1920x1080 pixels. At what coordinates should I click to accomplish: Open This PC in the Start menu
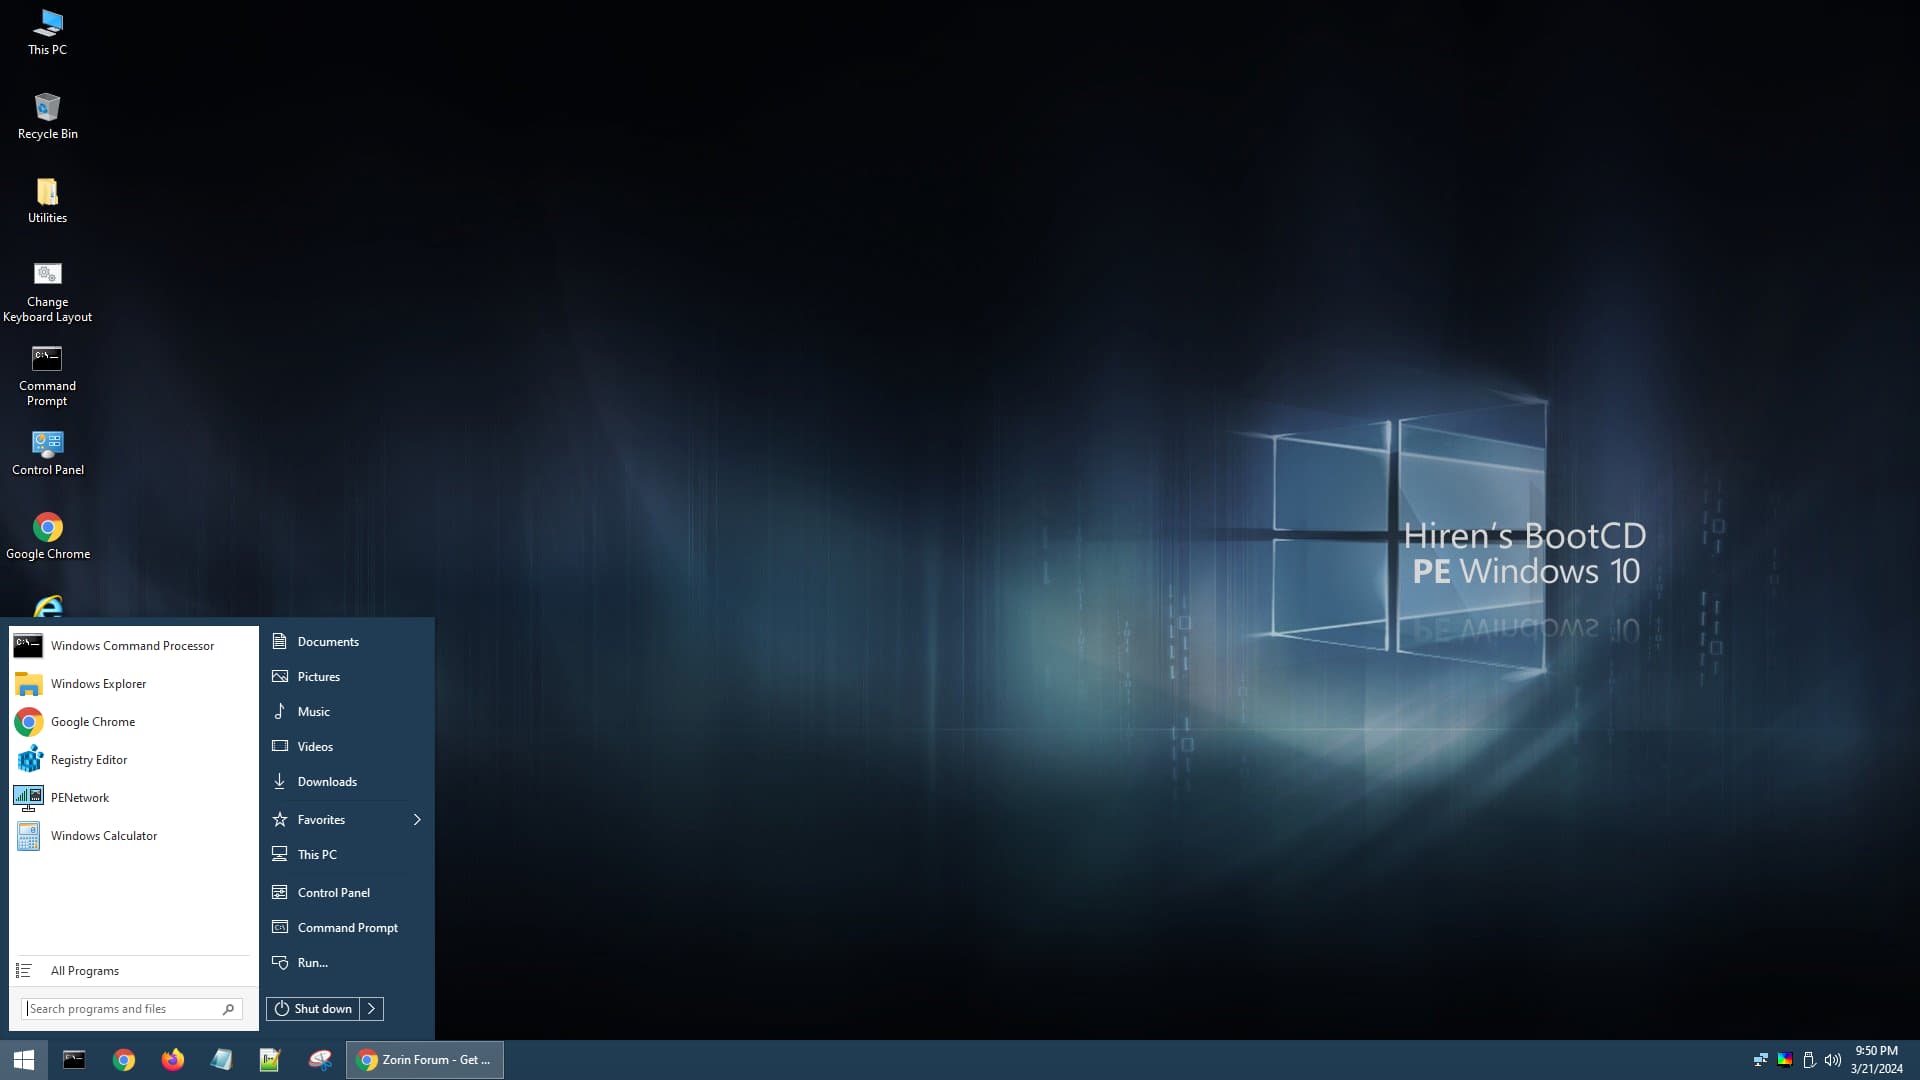coord(347,855)
